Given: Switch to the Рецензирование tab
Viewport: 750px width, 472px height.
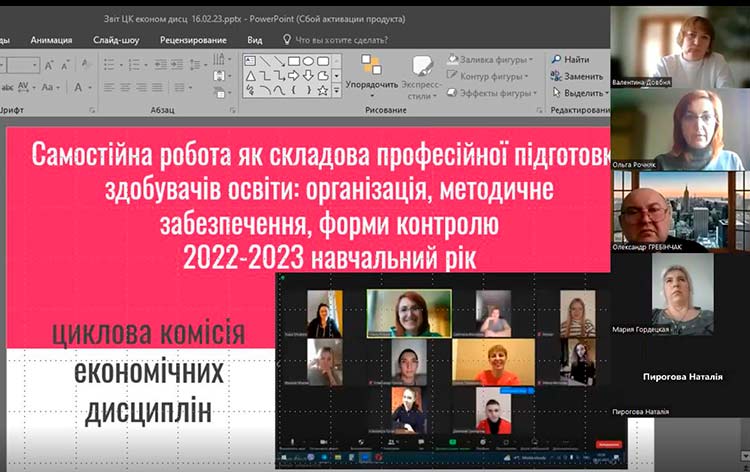Looking at the screenshot, I should pyautogui.click(x=192, y=40).
